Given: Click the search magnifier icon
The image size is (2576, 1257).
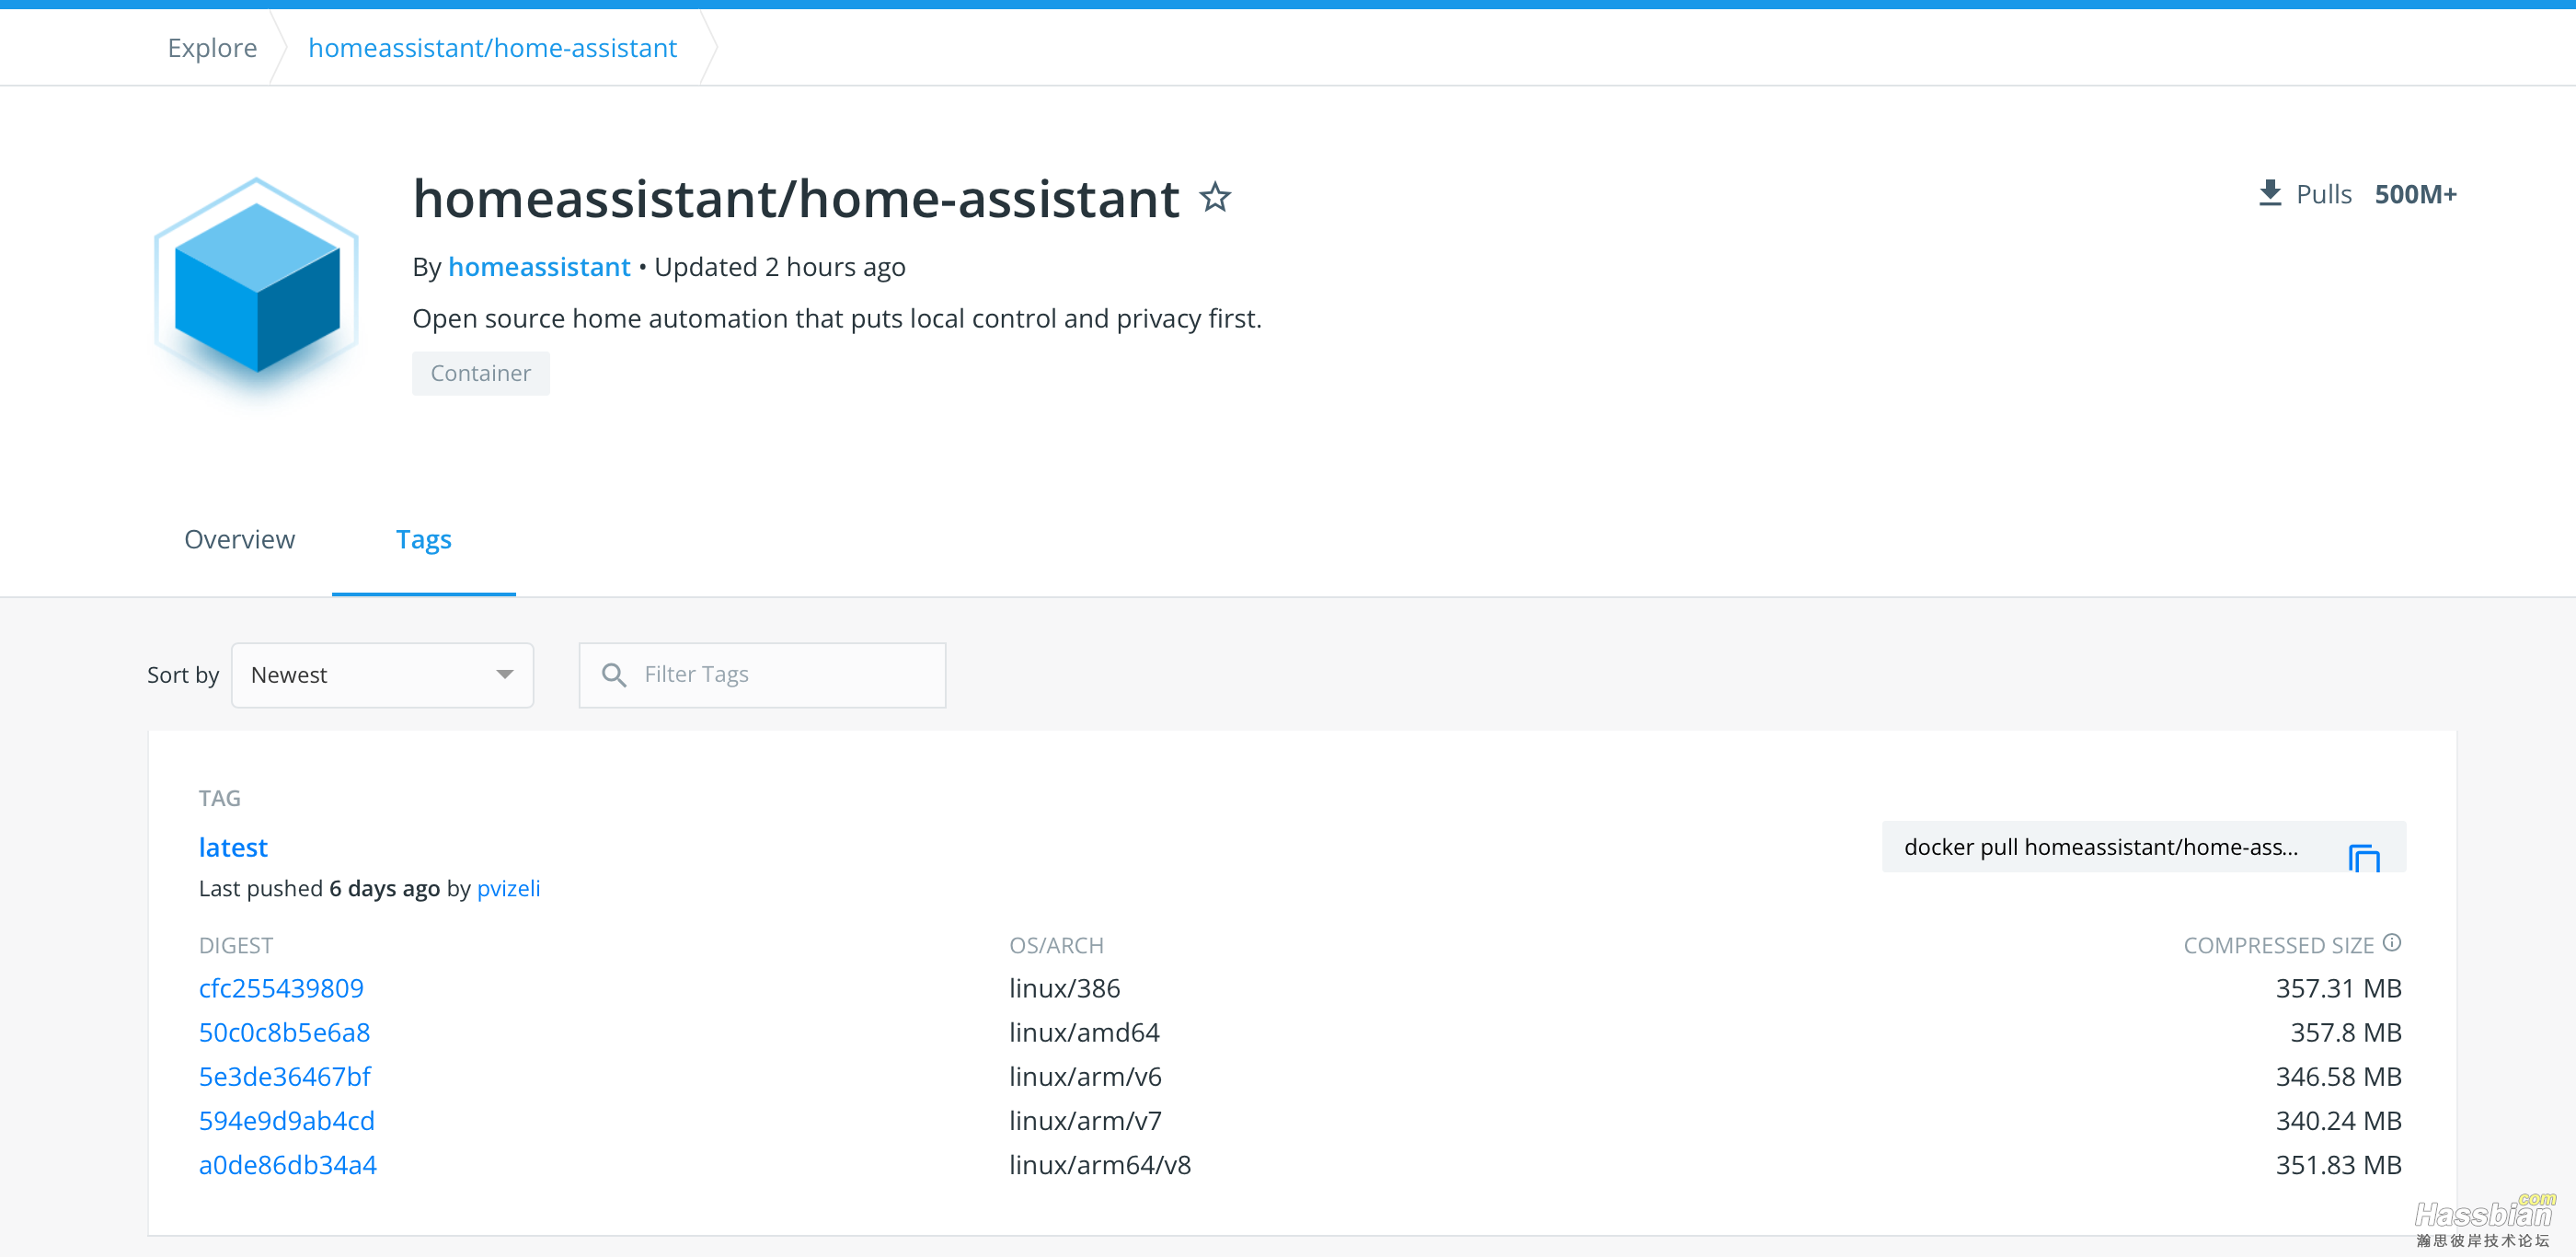Looking at the screenshot, I should coord(614,675).
